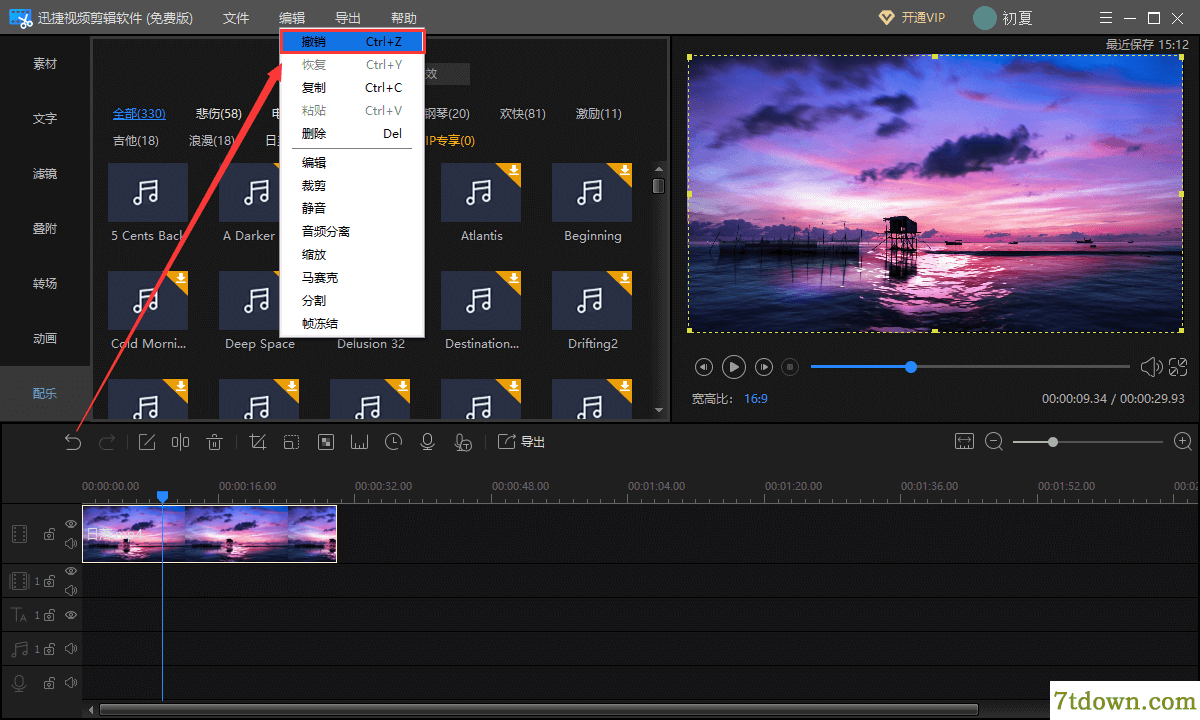
Task: Click the timeline zoom in magnifier
Action: pos(1183,441)
